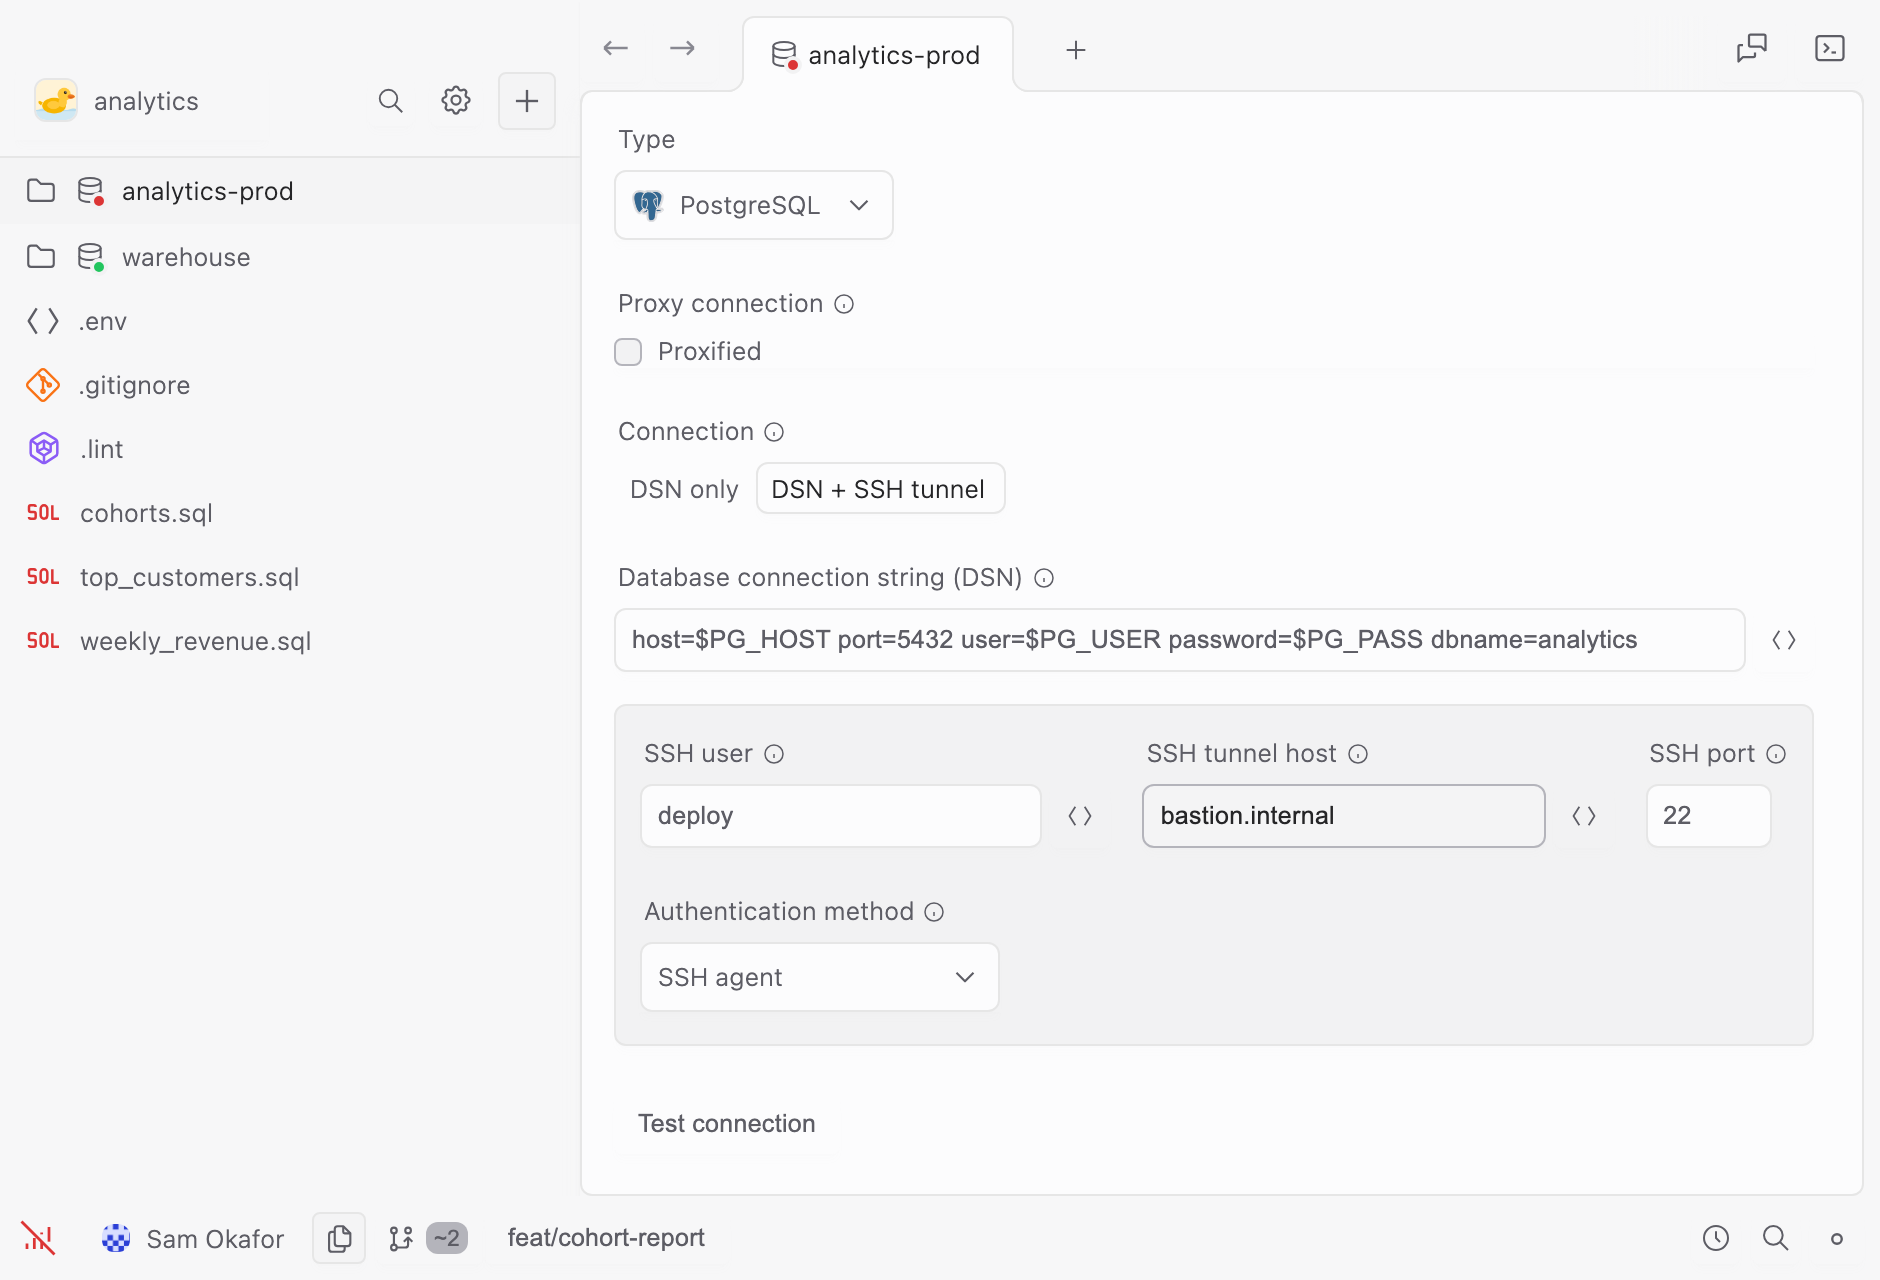Viewport: 1880px width, 1280px height.
Task: Open cohorts.sql file
Action: 290,513
